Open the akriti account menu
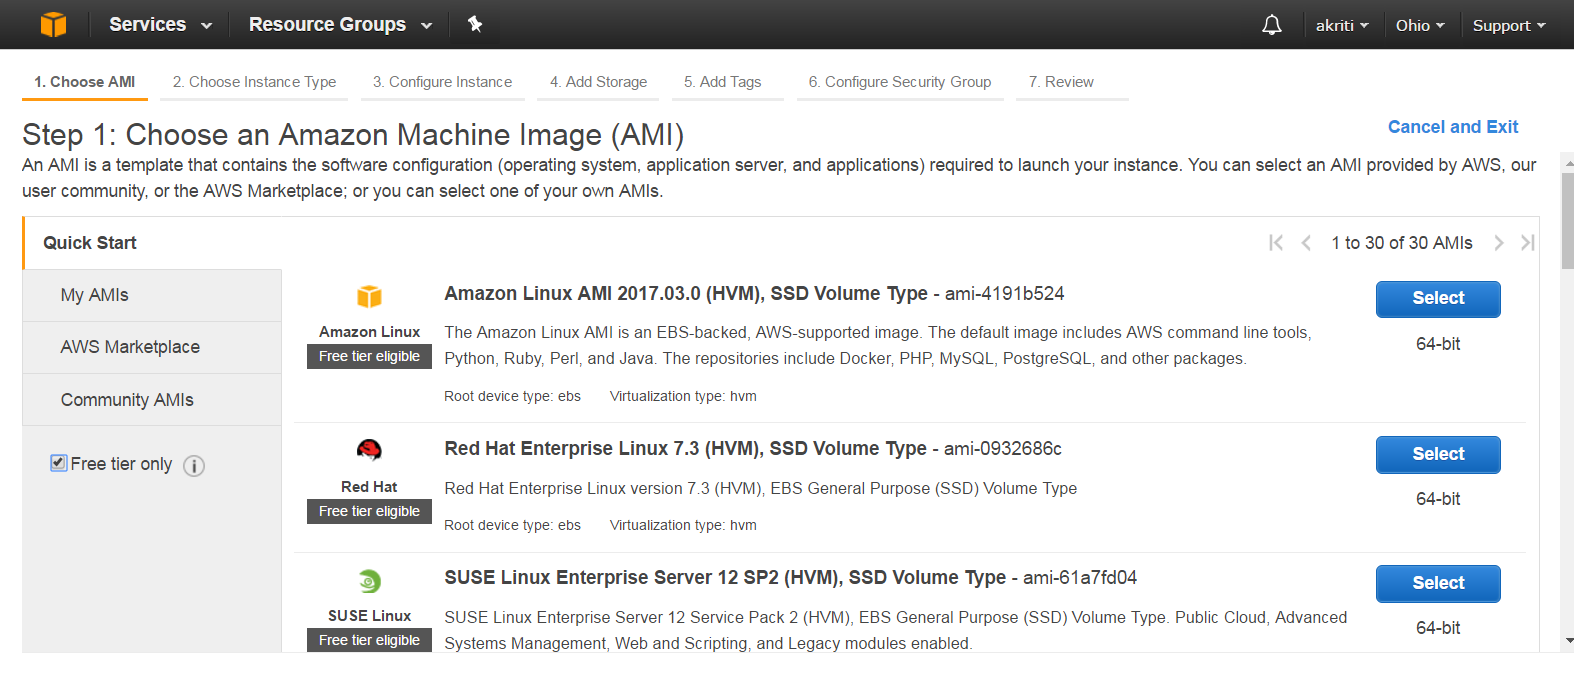 pyautogui.click(x=1341, y=25)
